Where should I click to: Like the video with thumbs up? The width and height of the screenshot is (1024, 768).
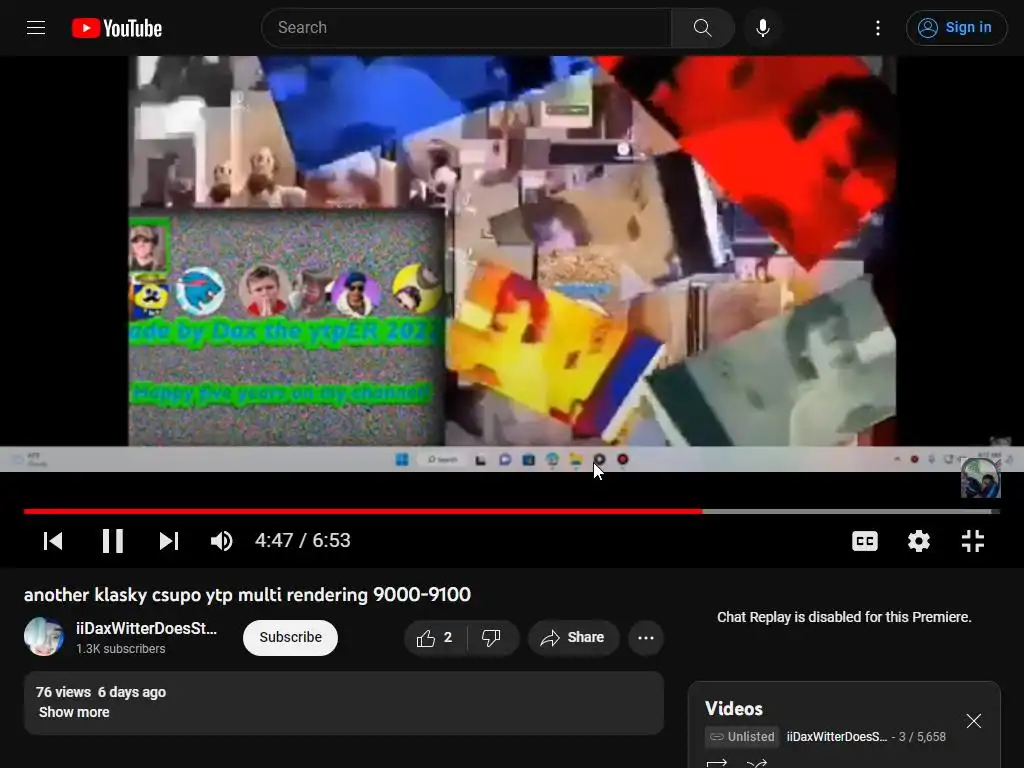pyautogui.click(x=436, y=637)
